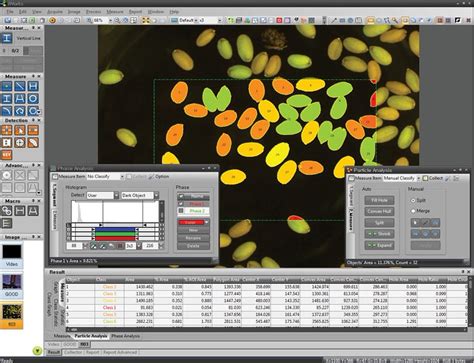
Task: Click the red channel threshold slider
Action: [x=115, y=238]
